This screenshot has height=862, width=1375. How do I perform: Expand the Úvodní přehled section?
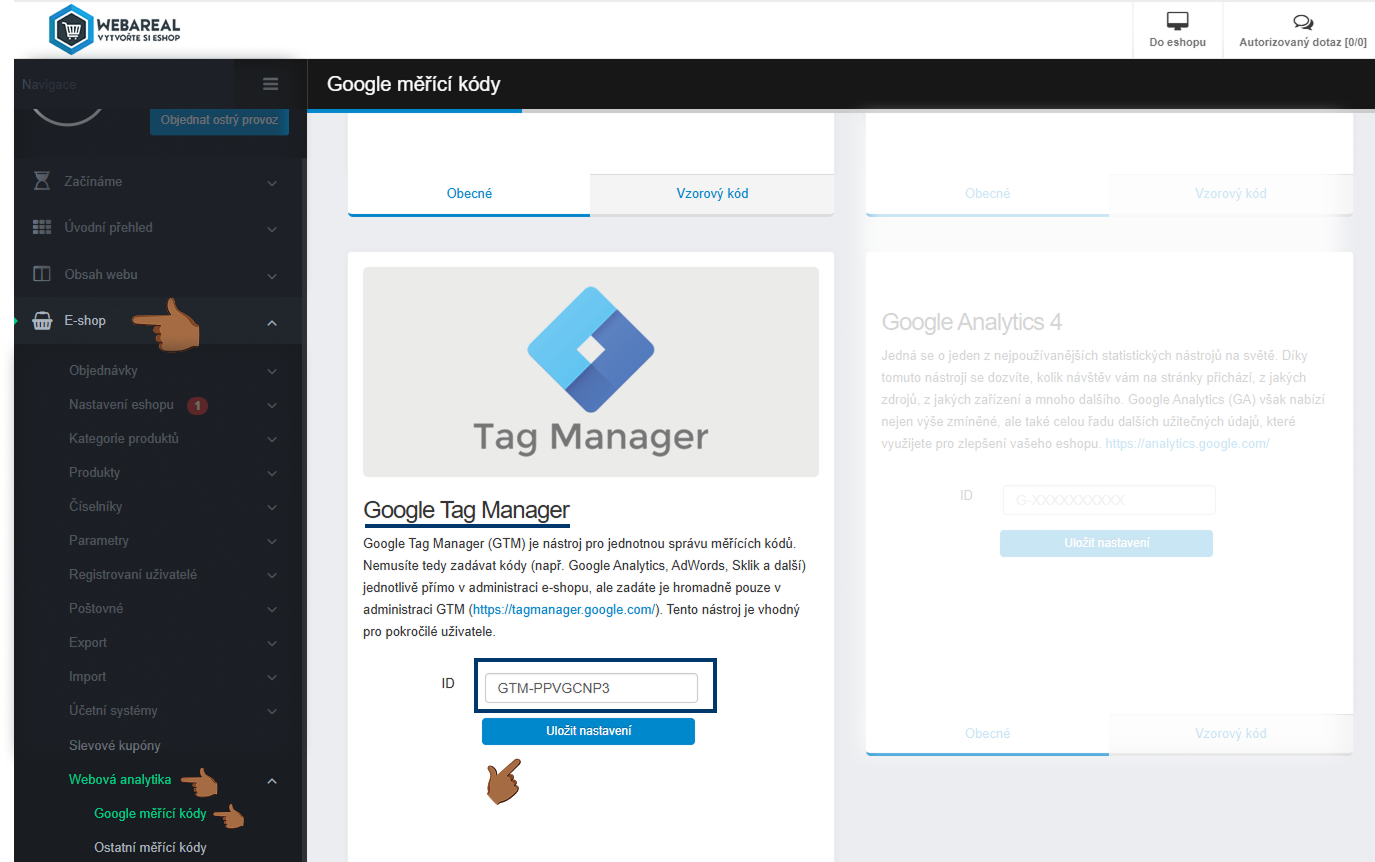click(x=271, y=229)
